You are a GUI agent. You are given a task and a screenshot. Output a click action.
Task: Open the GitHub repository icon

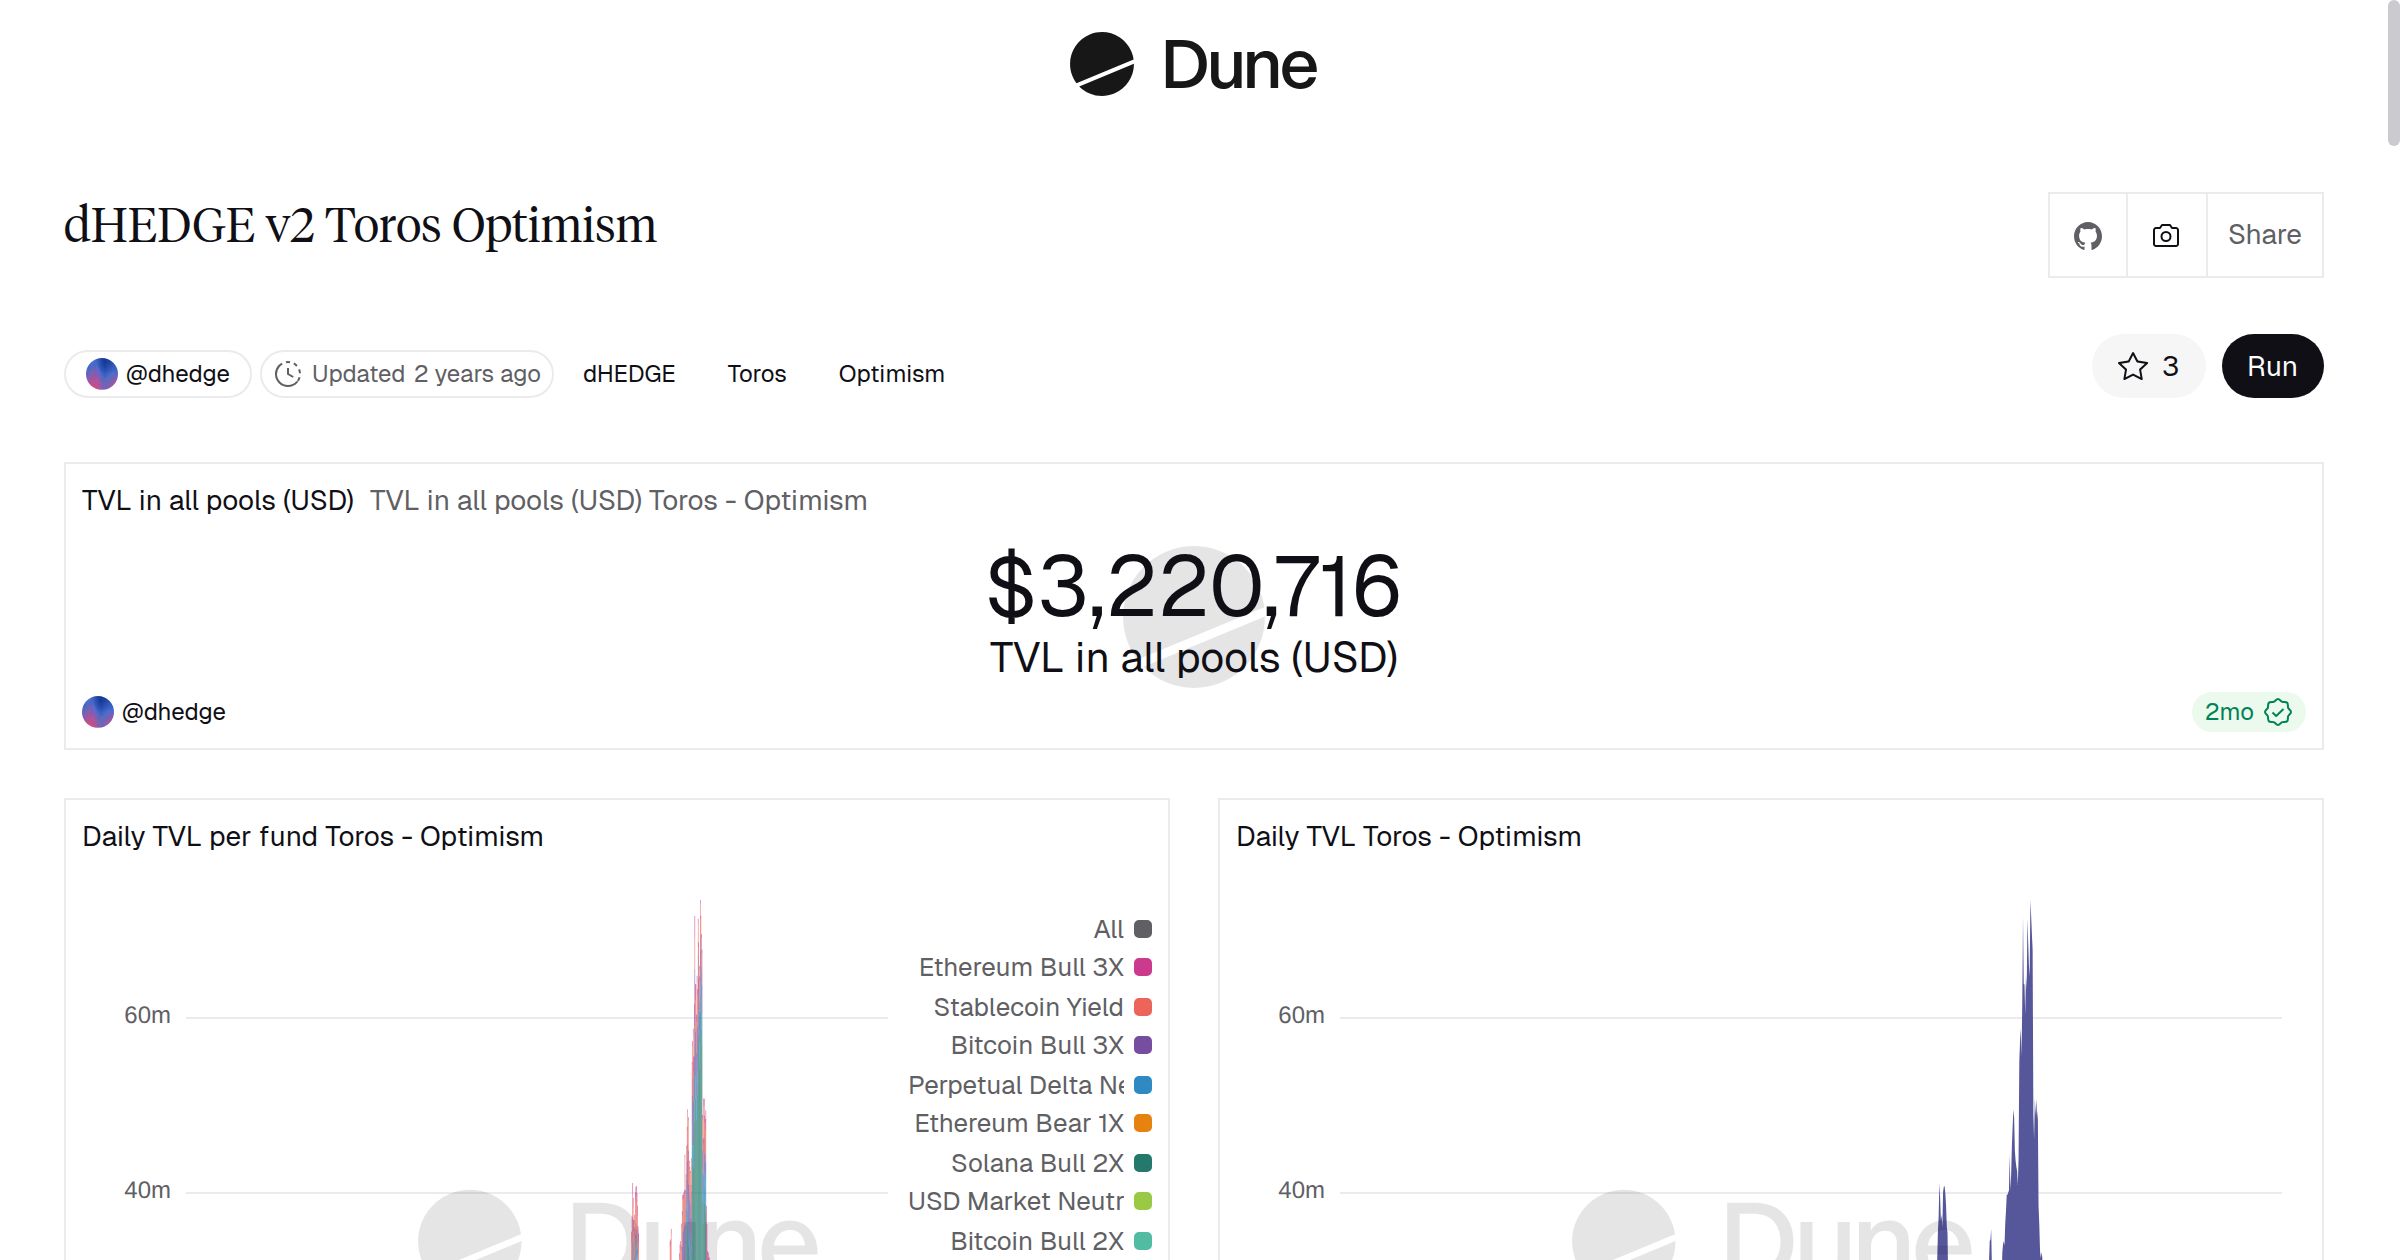[x=2087, y=236]
